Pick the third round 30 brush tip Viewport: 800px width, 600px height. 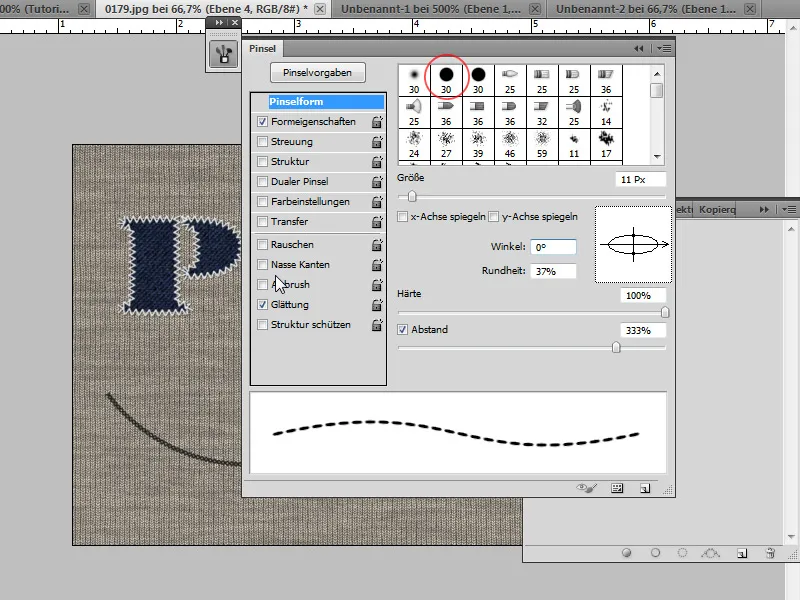(x=478, y=80)
